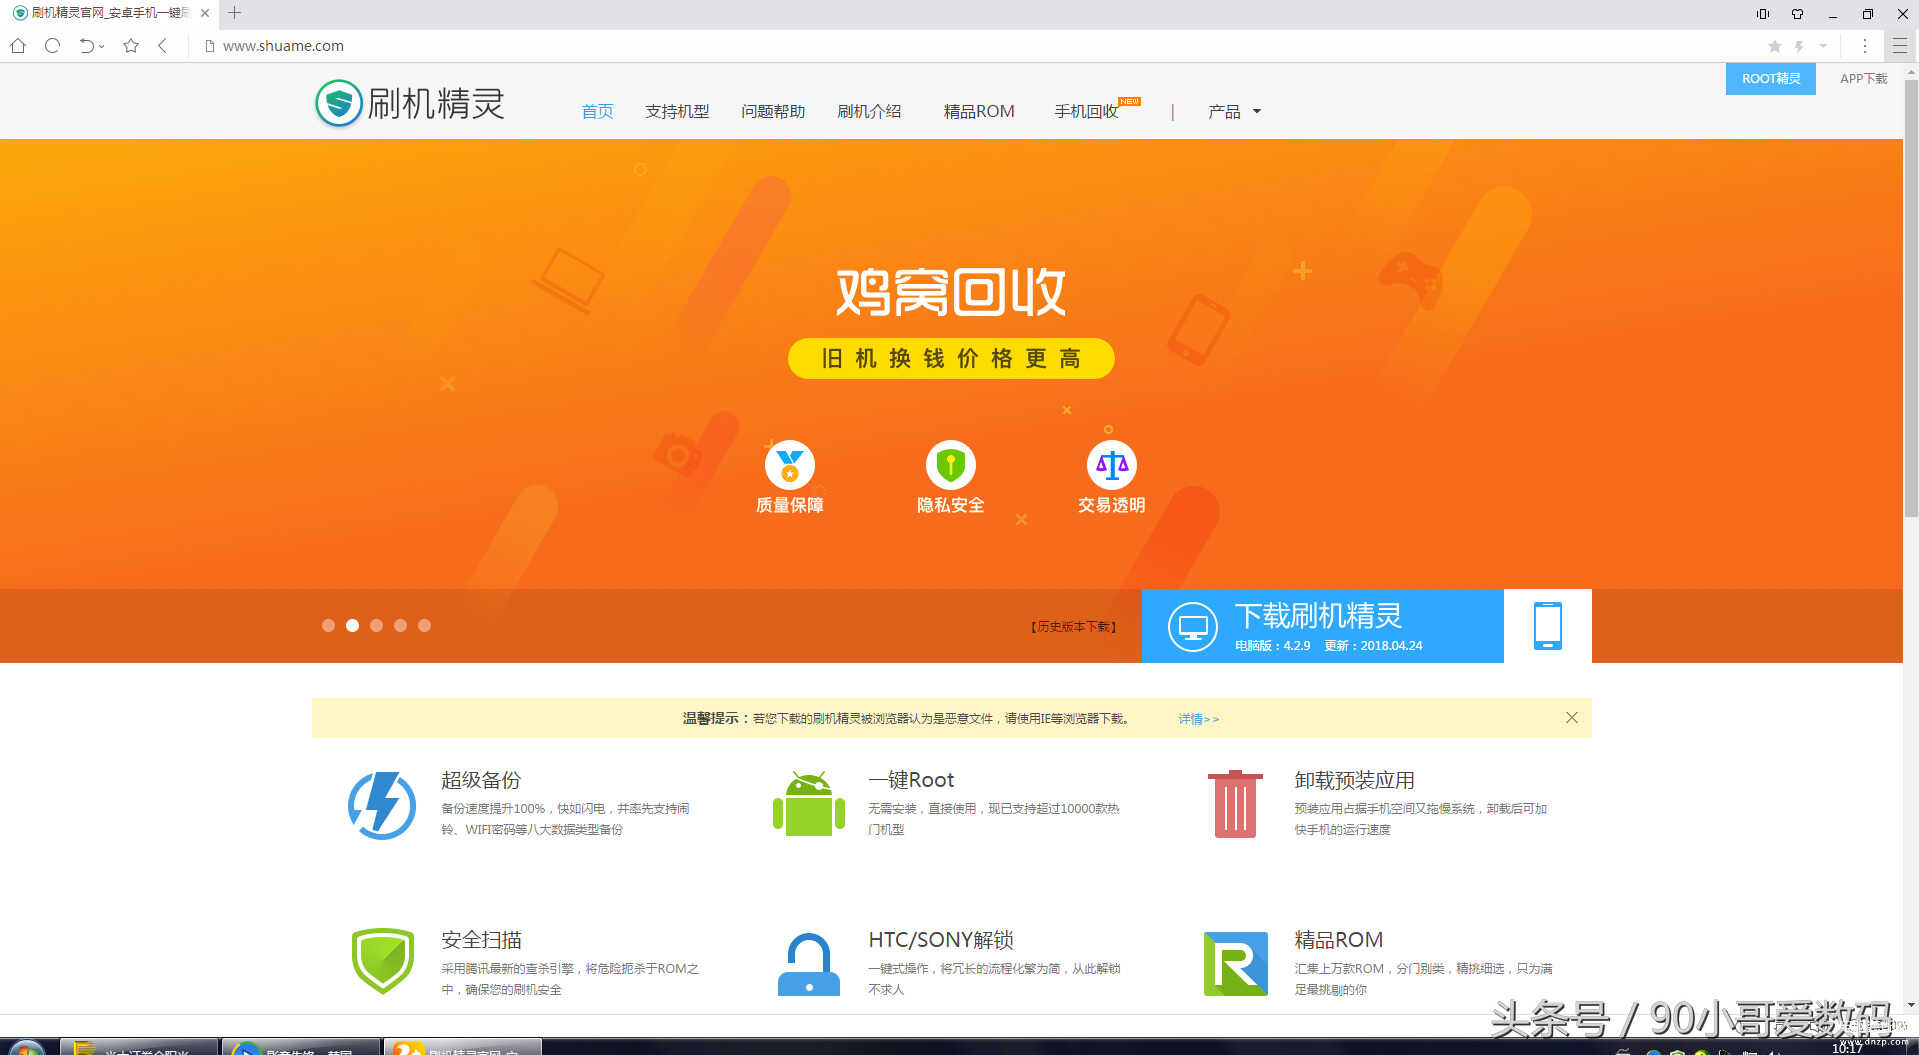This screenshot has height=1055, width=1919.
Task: Click the green R 精品ROM icon
Action: pos(1236,964)
